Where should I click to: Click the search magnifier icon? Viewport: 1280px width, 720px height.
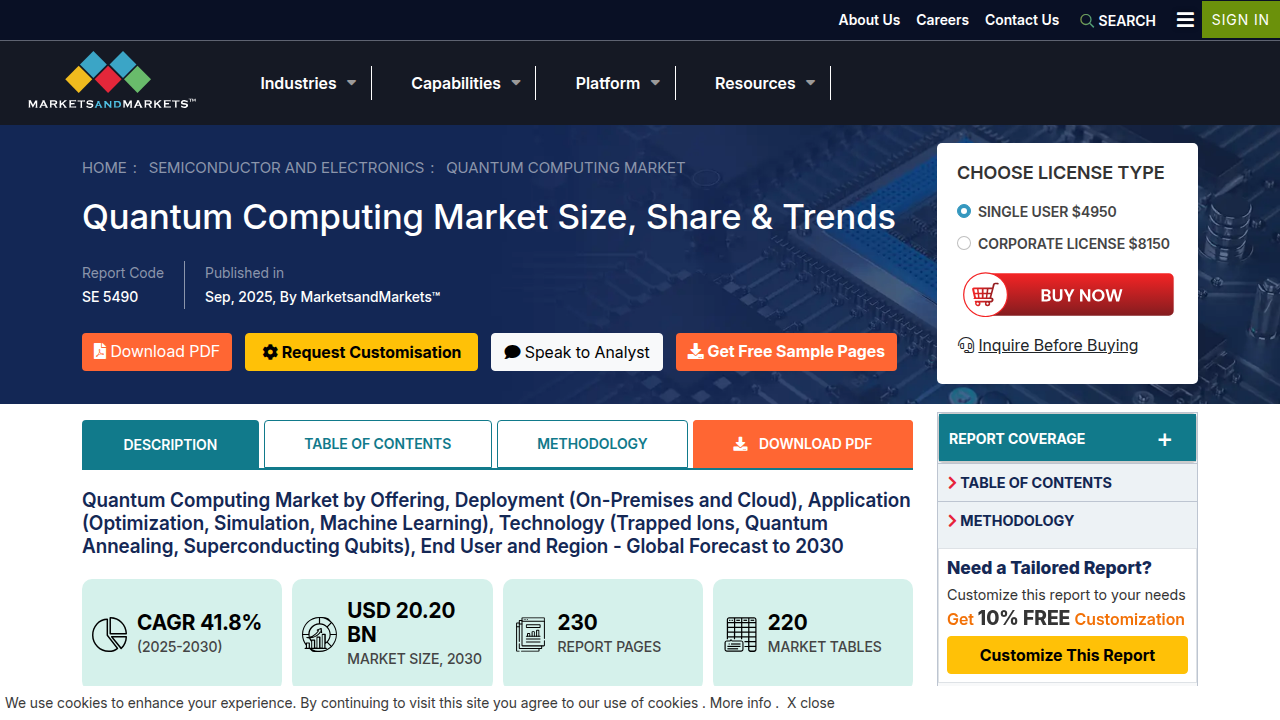(1087, 21)
